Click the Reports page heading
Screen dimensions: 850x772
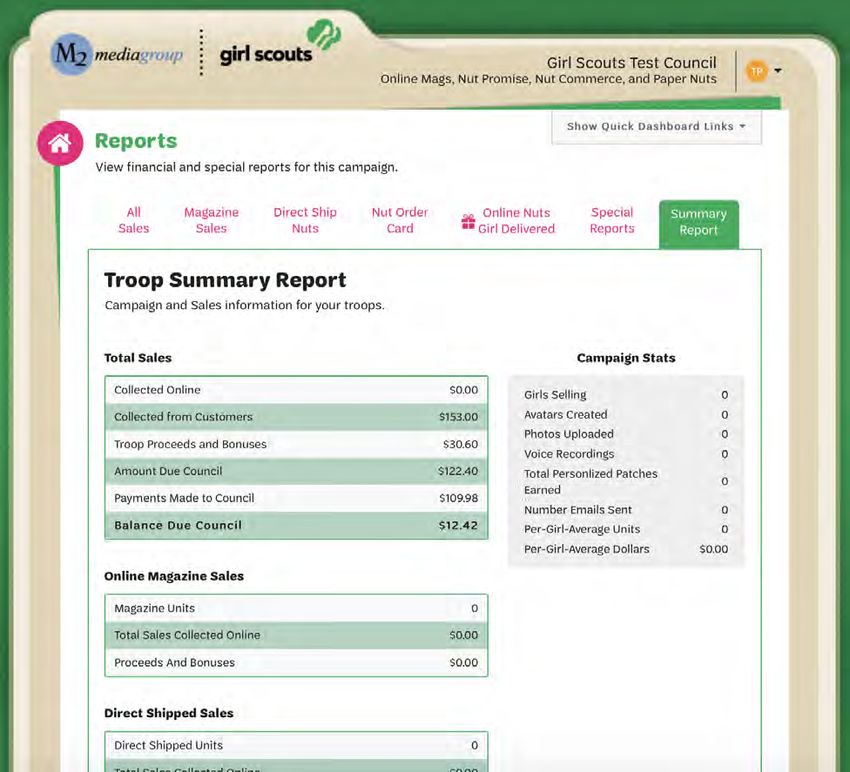click(x=136, y=141)
